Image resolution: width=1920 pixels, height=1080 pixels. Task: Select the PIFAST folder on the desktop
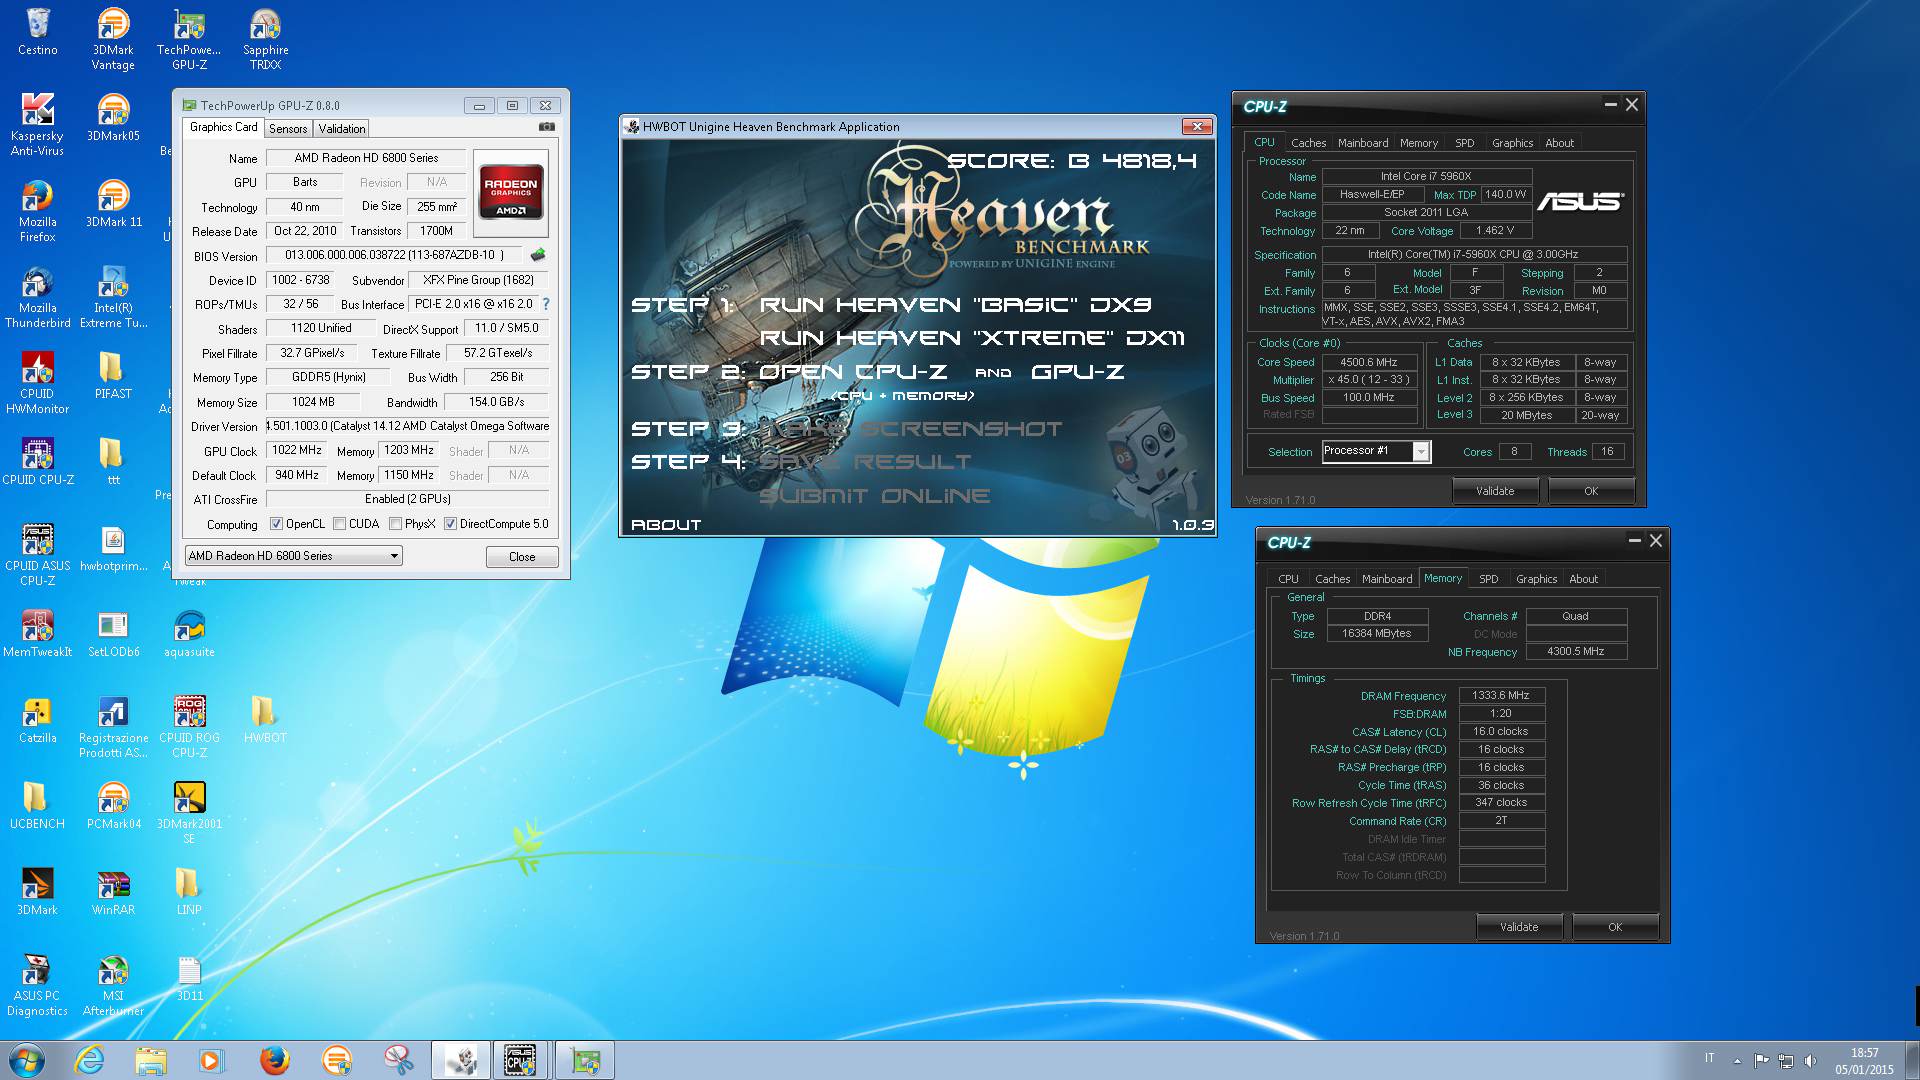[113, 376]
